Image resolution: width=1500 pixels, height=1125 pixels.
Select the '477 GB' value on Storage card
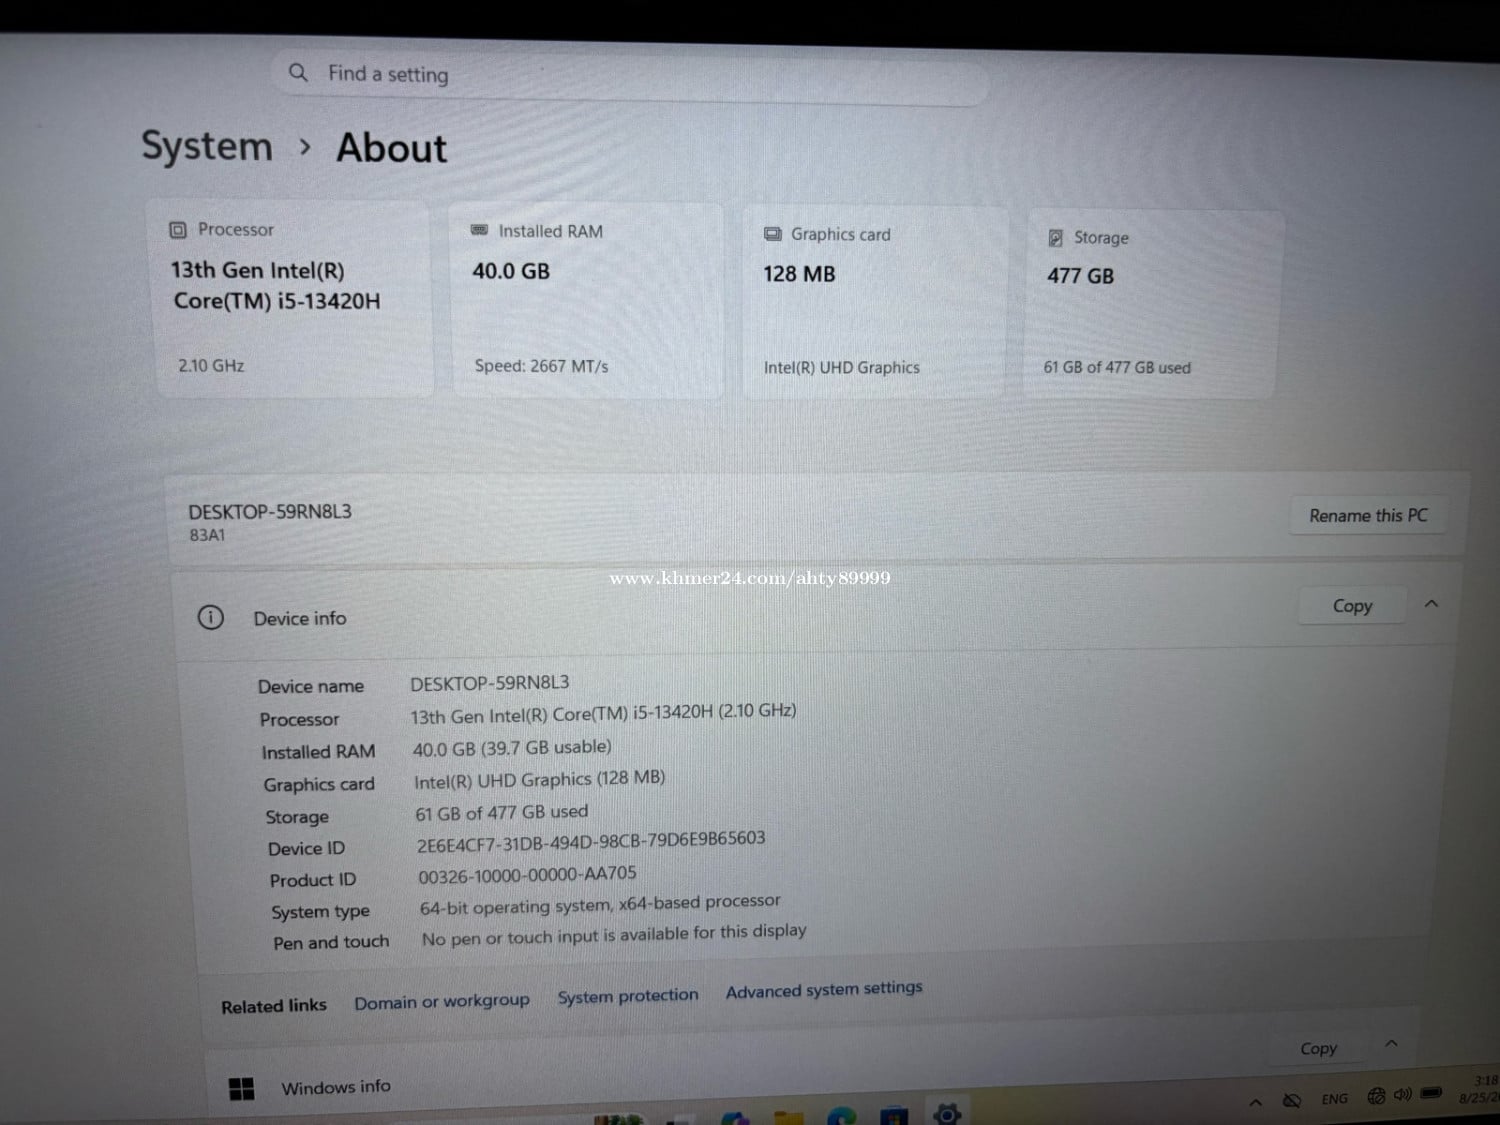(1080, 276)
